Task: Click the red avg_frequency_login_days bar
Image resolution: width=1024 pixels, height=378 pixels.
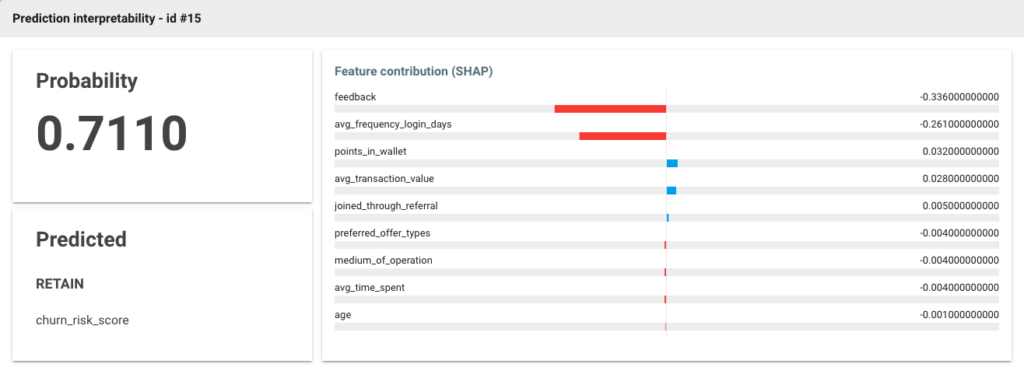Action: tap(622, 136)
